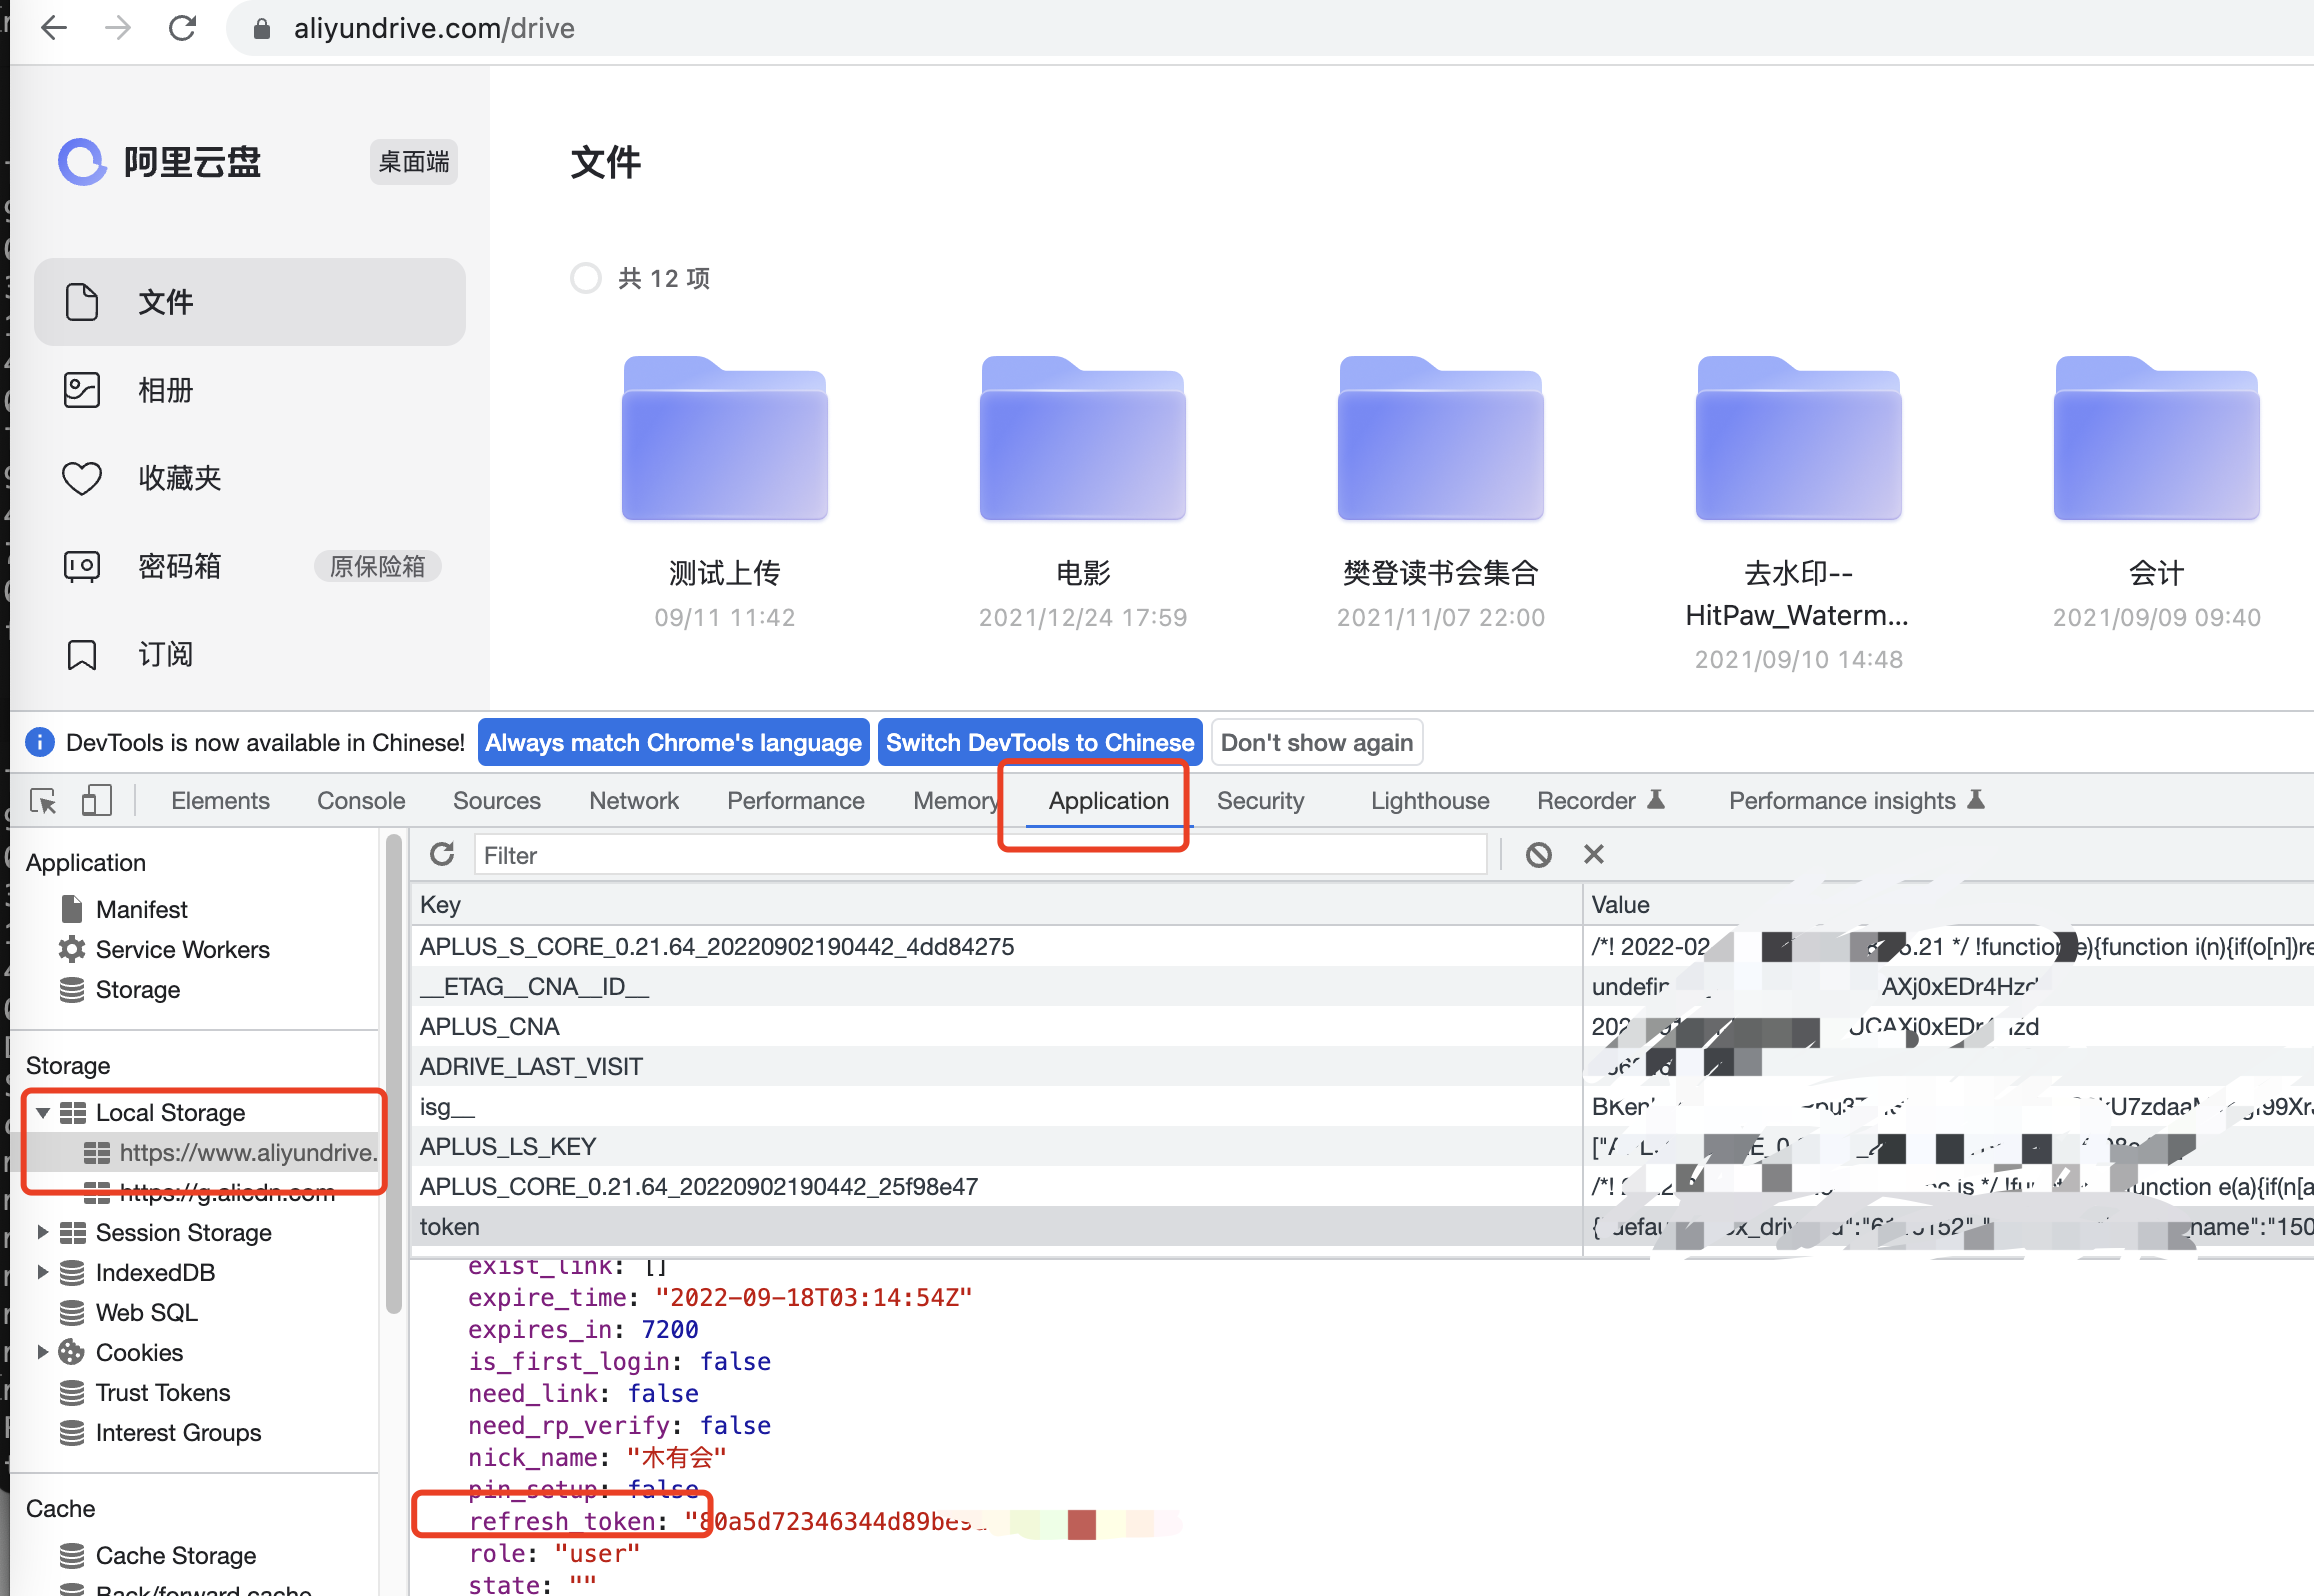Open the Recorder tab
The height and width of the screenshot is (1596, 2314).
click(x=1600, y=801)
